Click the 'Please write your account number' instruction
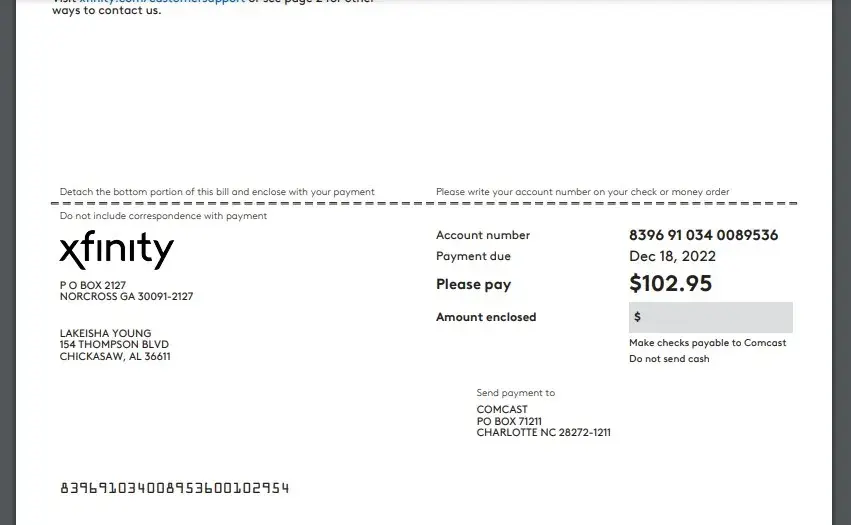 pyautogui.click(x=582, y=192)
